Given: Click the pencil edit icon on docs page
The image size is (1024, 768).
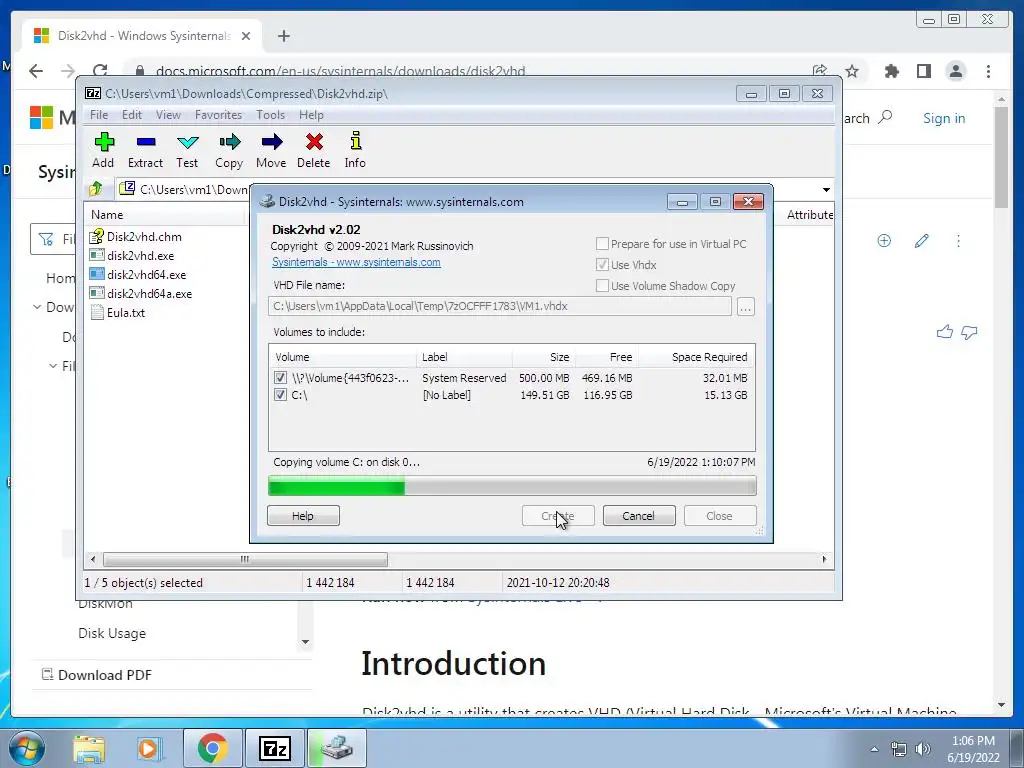Looking at the screenshot, I should (921, 241).
